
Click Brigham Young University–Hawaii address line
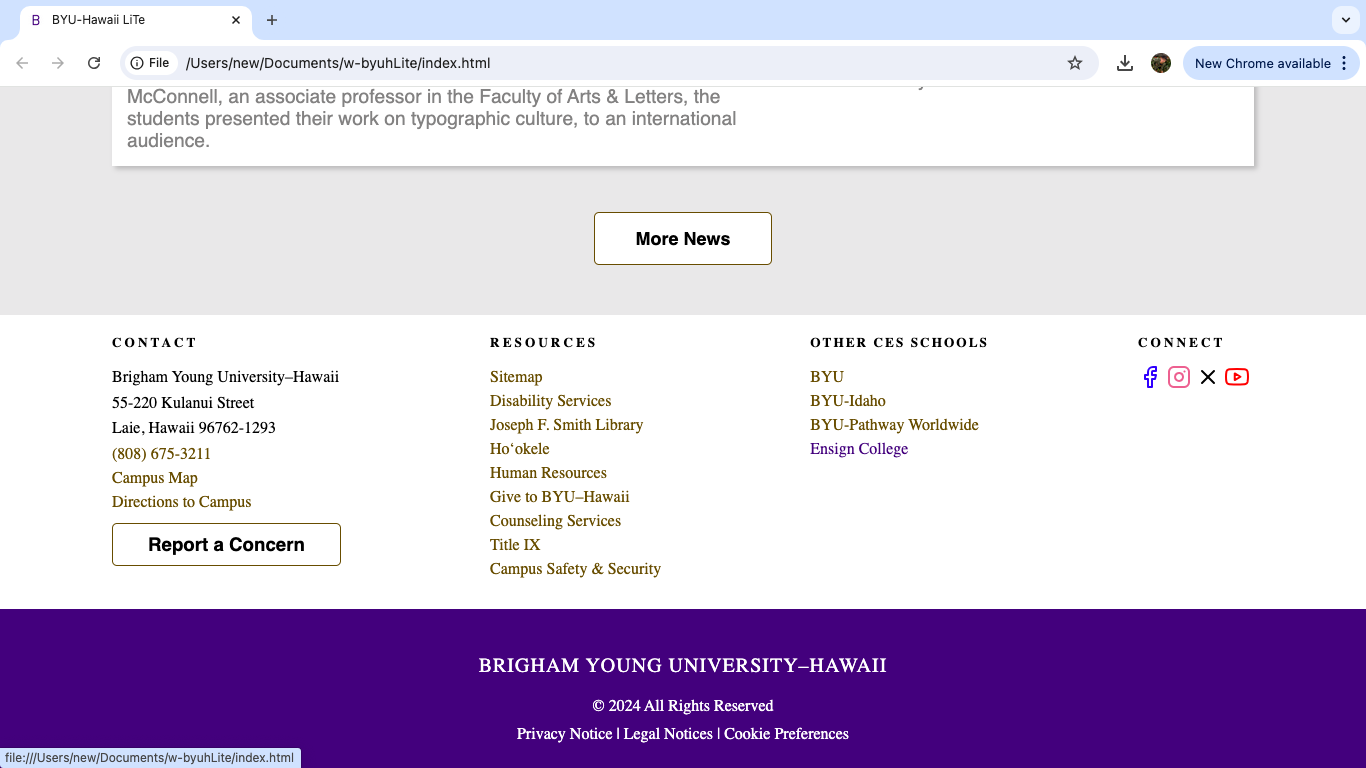pyautogui.click(x=225, y=377)
